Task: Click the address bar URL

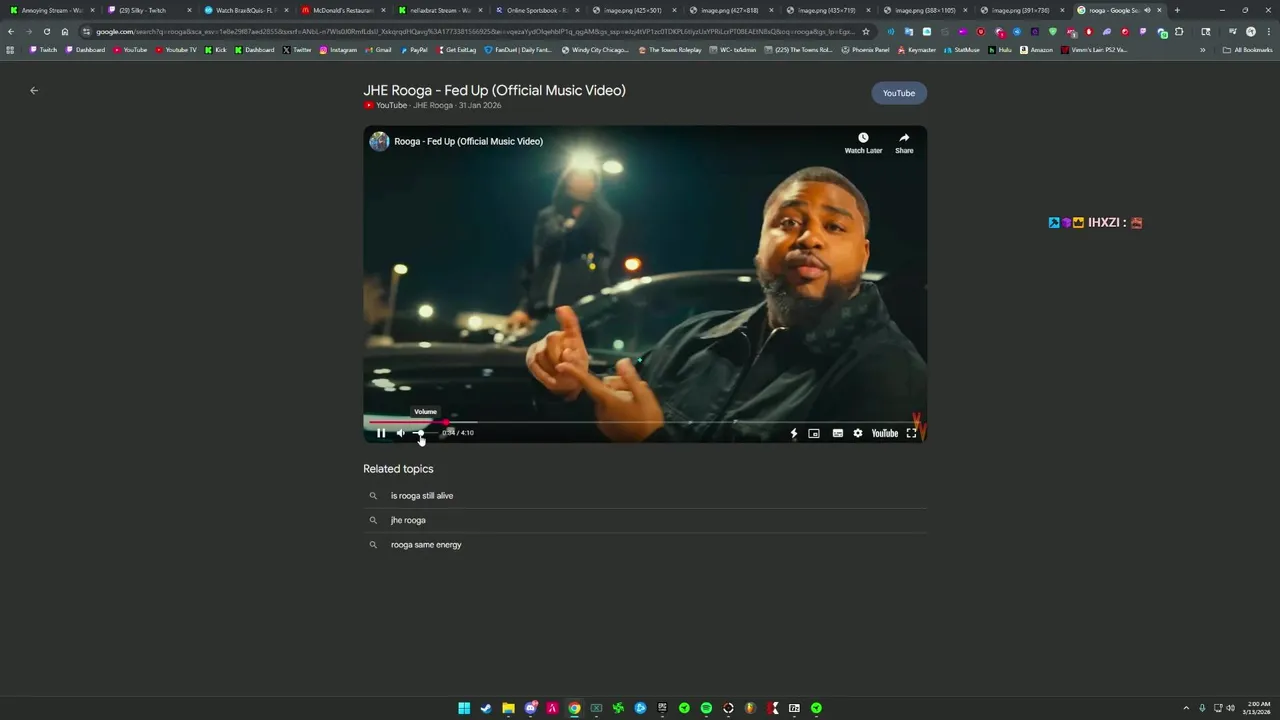Action: click(475, 31)
